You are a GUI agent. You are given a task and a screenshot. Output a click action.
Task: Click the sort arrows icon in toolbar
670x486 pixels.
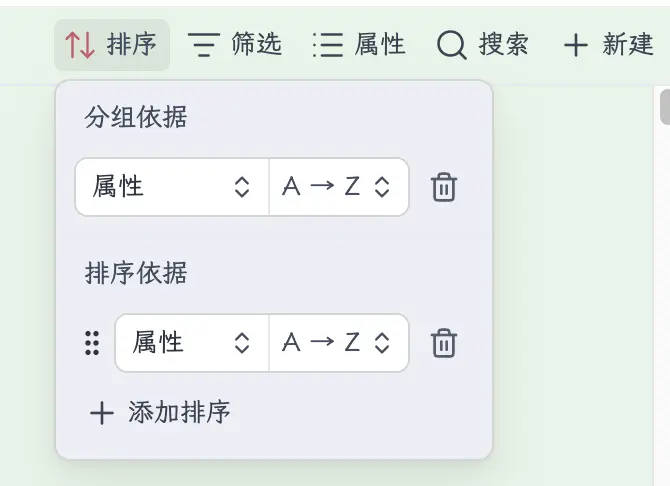[80, 45]
